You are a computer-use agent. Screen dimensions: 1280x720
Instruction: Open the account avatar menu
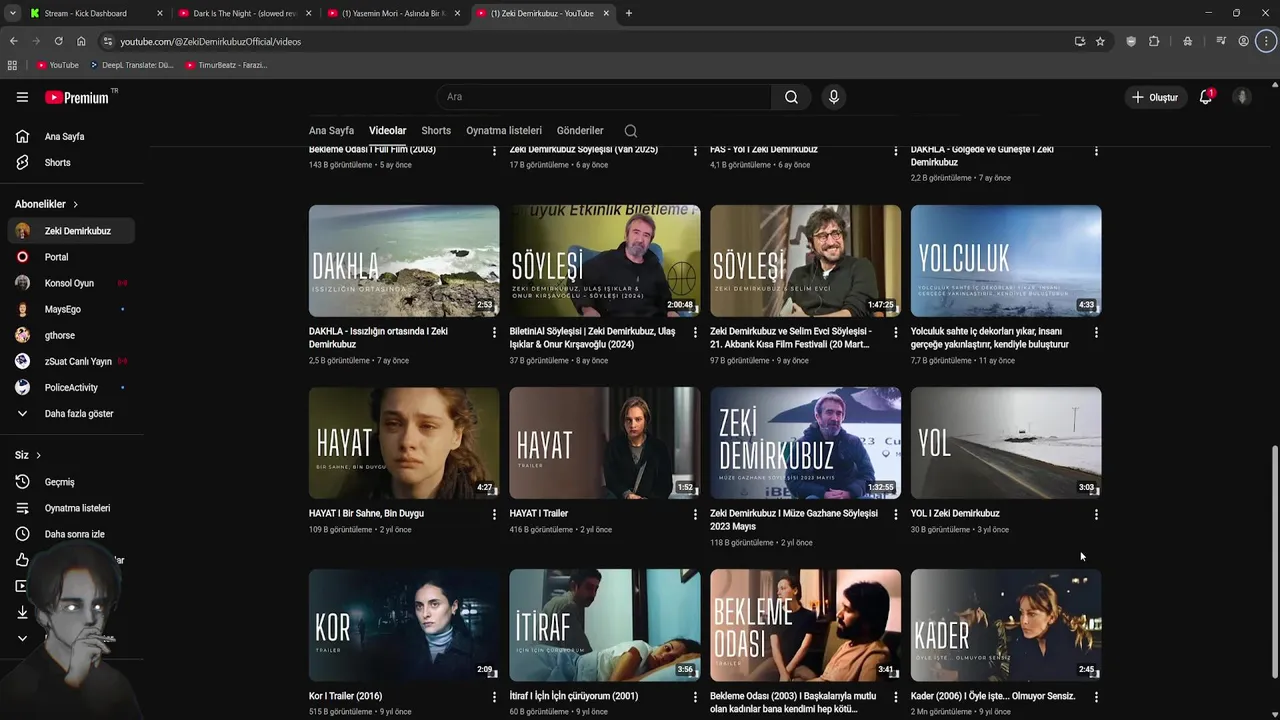1242,97
